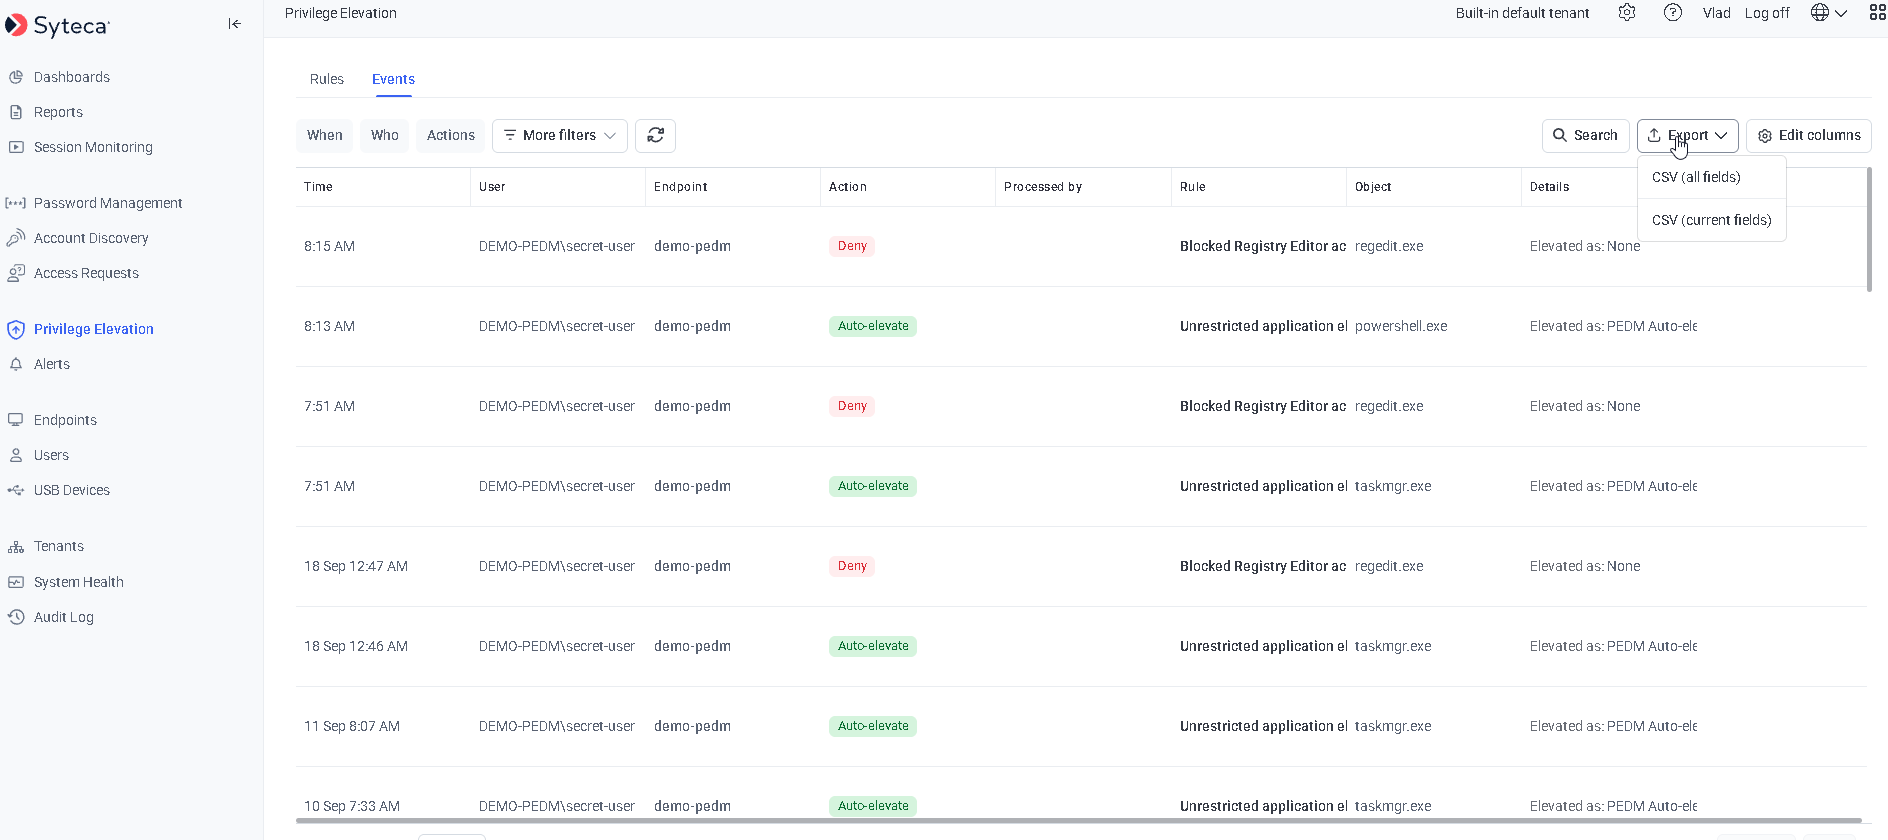Open the apps grid icon

(x=1877, y=13)
